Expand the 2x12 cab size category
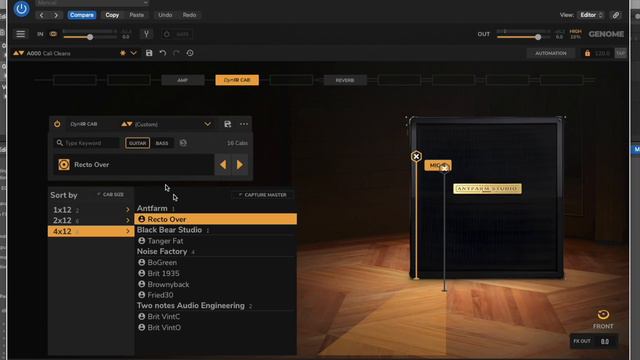The image size is (640, 360). 91,220
